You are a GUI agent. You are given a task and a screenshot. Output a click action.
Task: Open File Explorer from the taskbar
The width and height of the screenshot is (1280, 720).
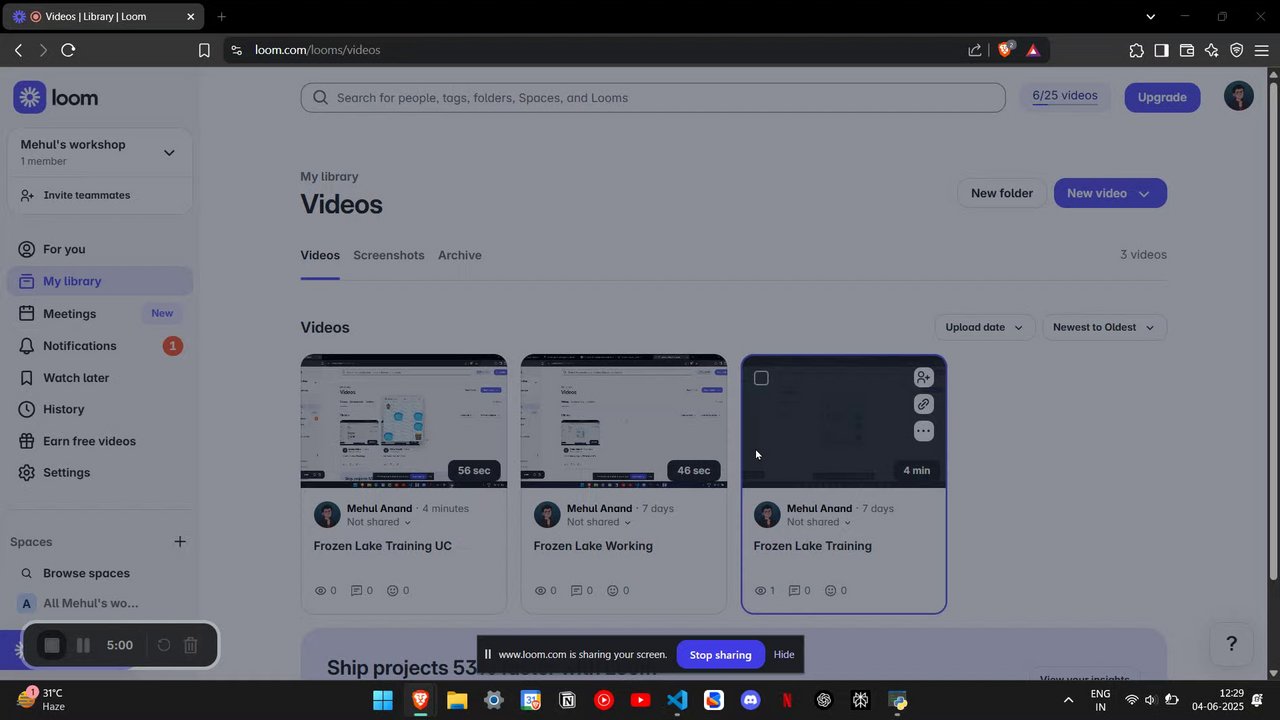(x=457, y=700)
